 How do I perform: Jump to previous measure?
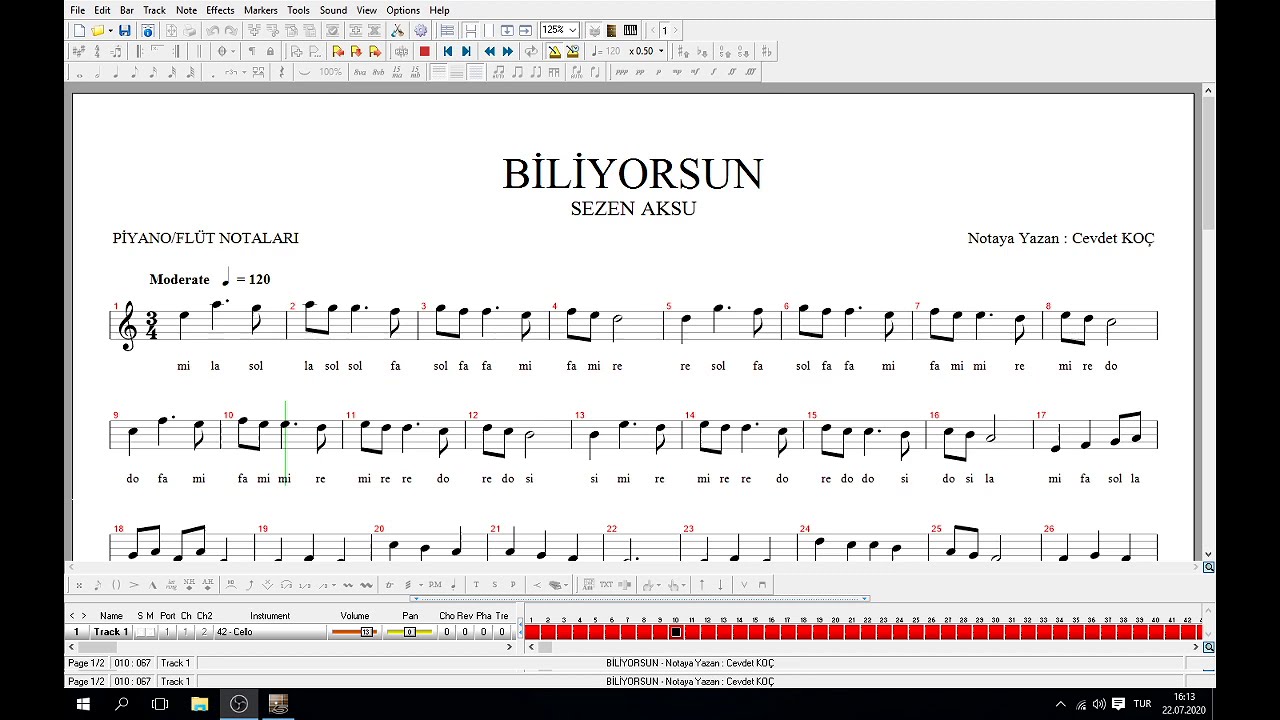(490, 51)
